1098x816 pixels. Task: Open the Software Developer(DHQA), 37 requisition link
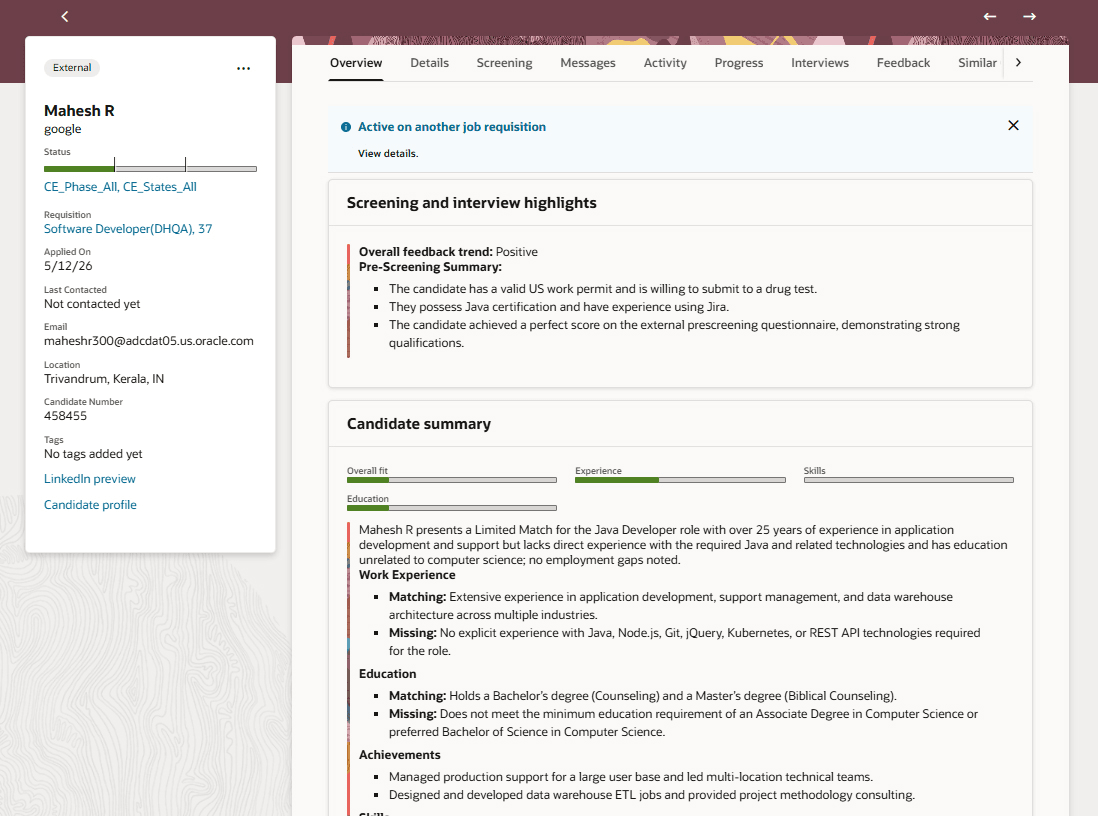128,229
